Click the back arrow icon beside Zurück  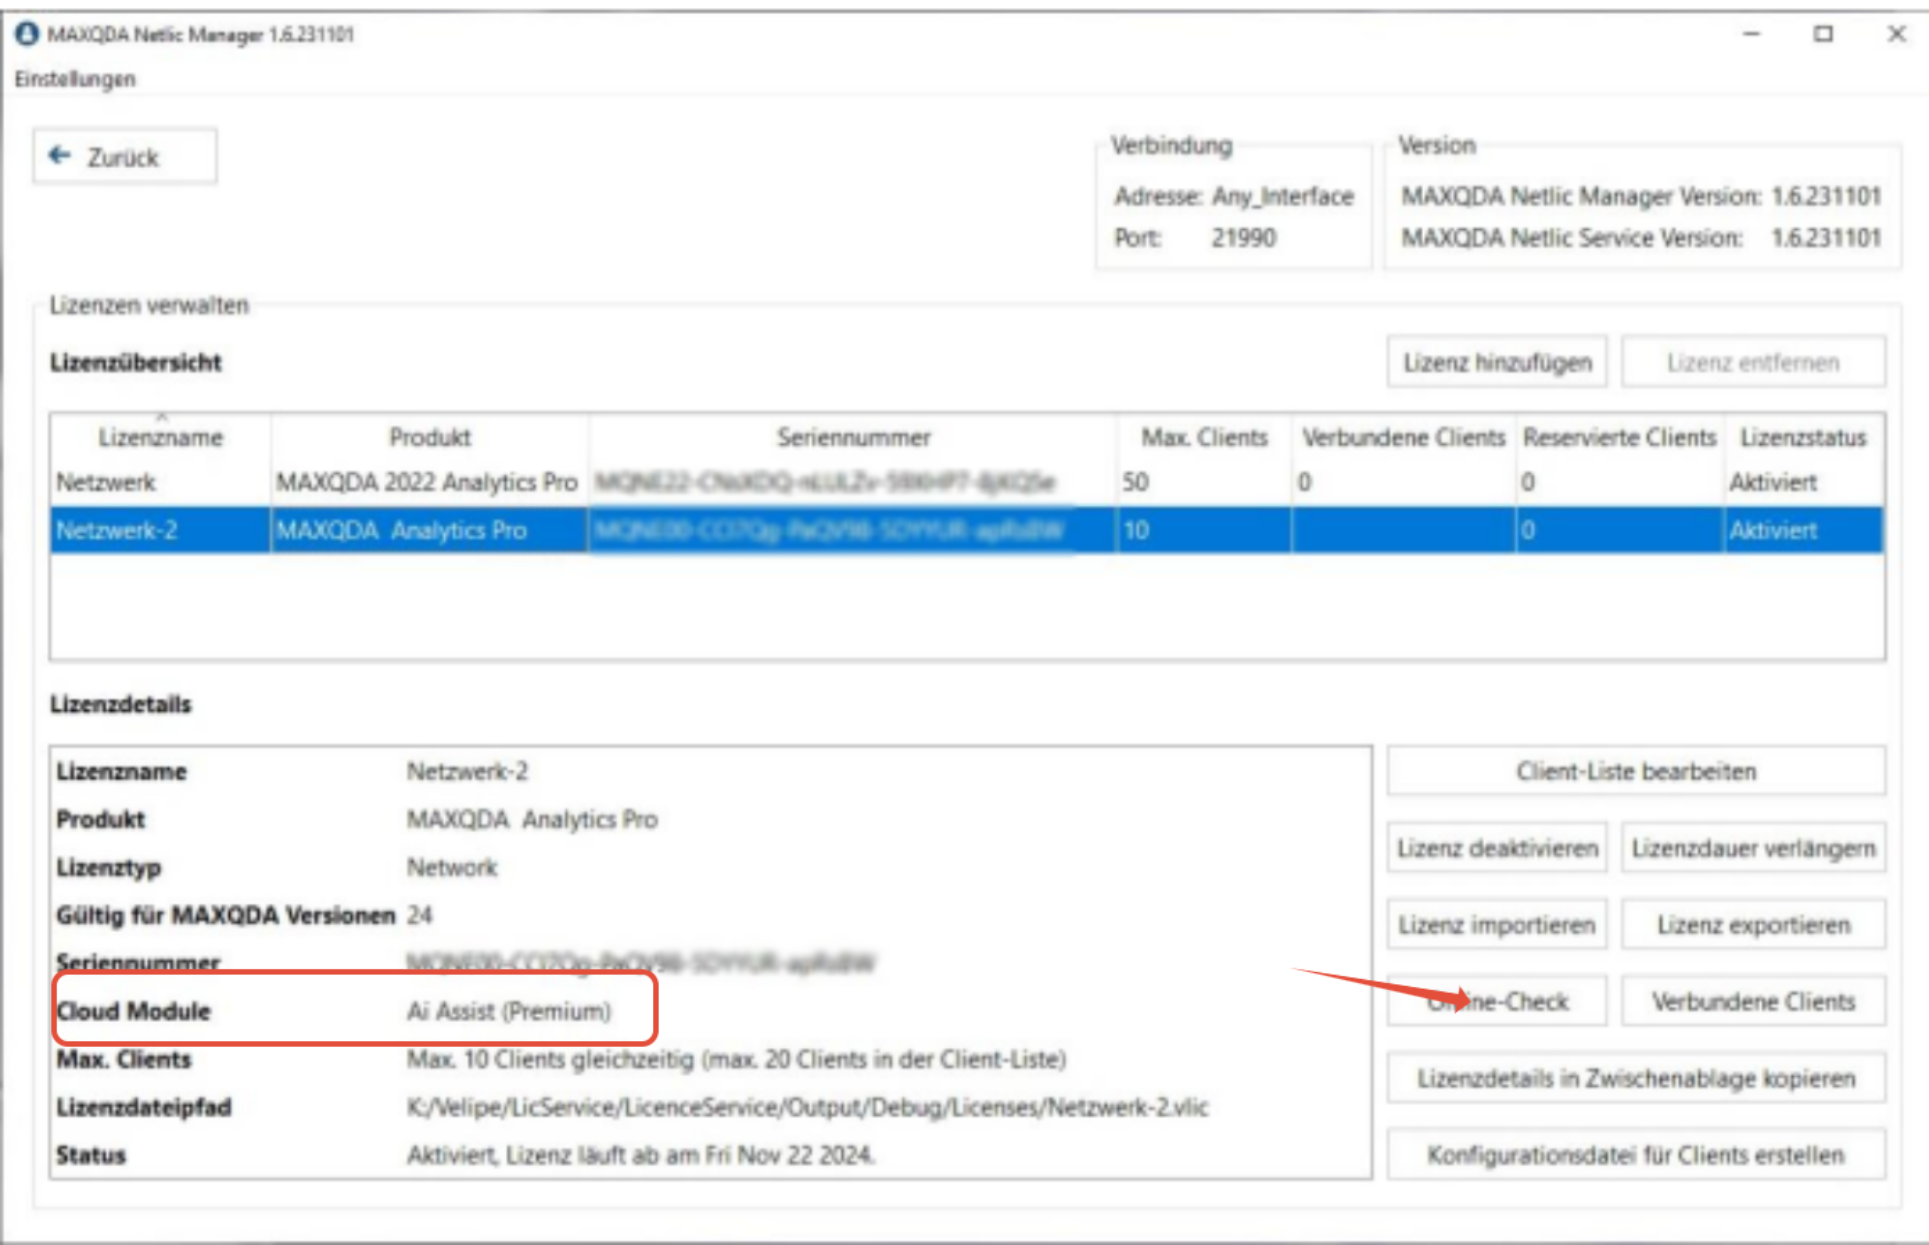point(60,155)
